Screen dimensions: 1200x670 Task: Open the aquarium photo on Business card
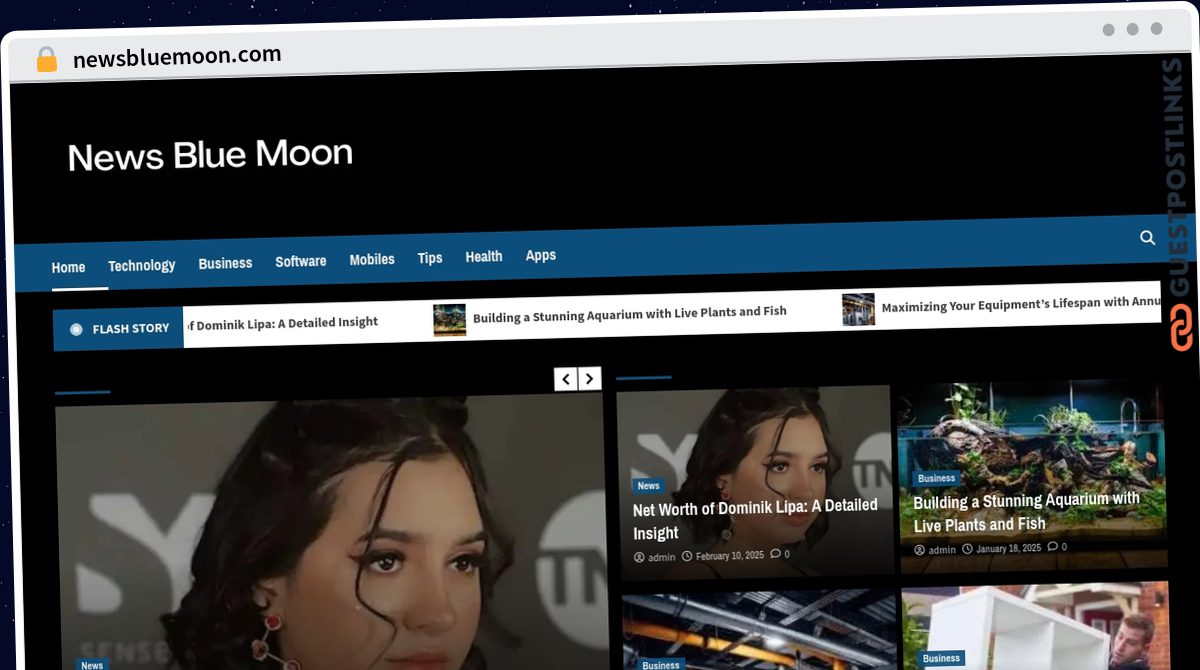pos(1033,476)
